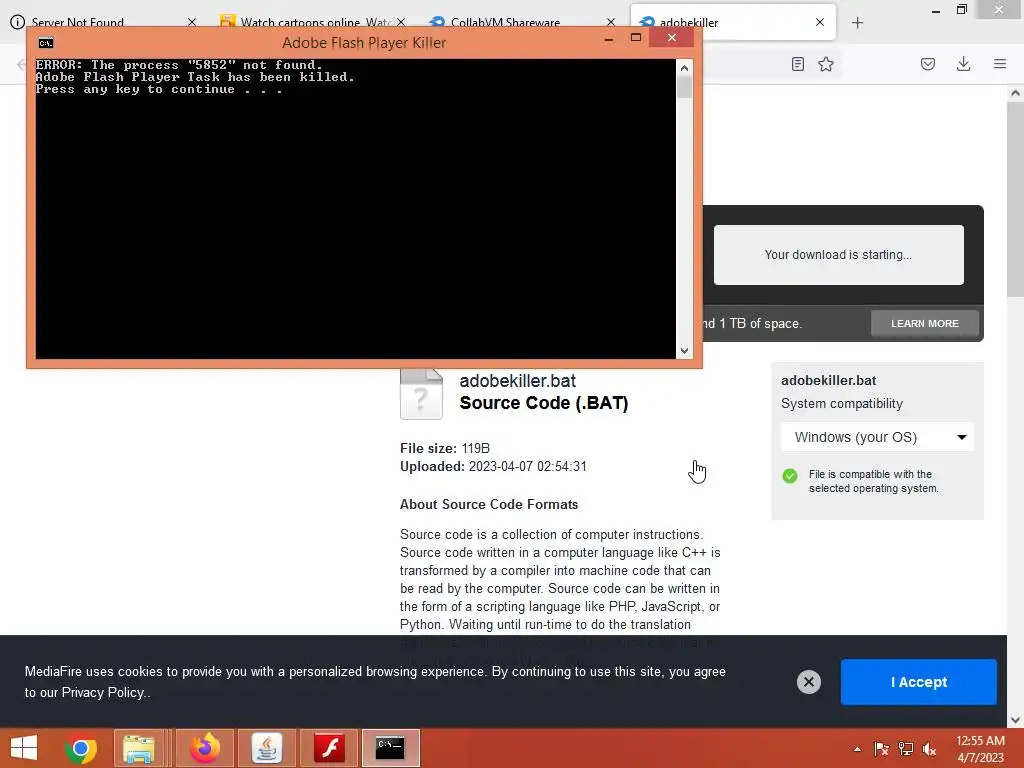Click the muted volume tray icon
1024x768 pixels.
pyautogui.click(x=929, y=749)
